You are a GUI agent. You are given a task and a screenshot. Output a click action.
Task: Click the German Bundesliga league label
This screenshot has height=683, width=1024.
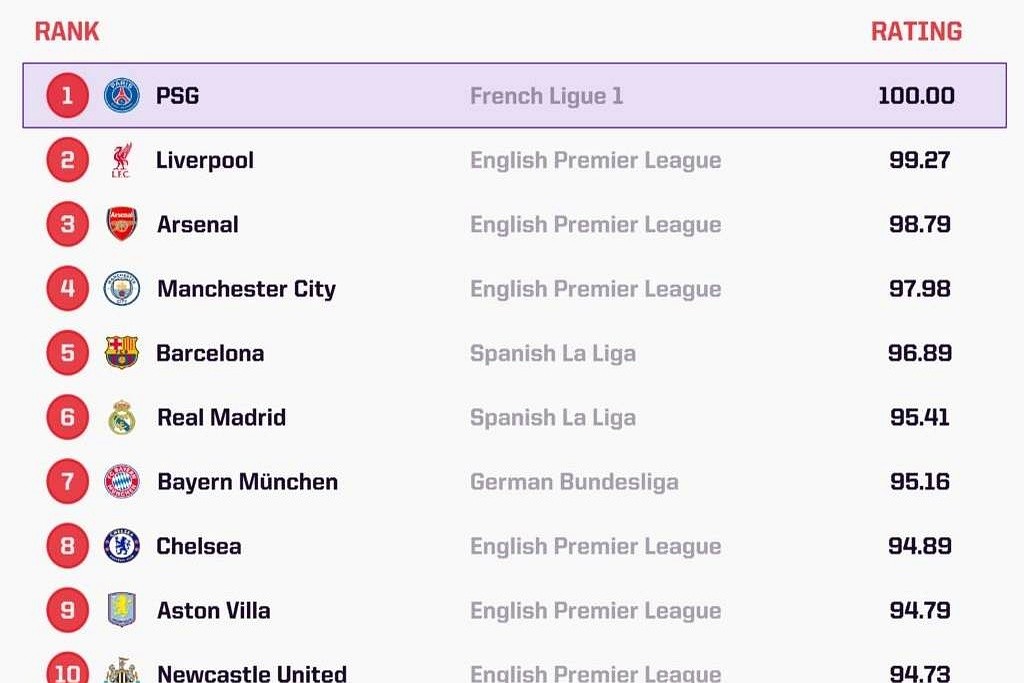(575, 482)
